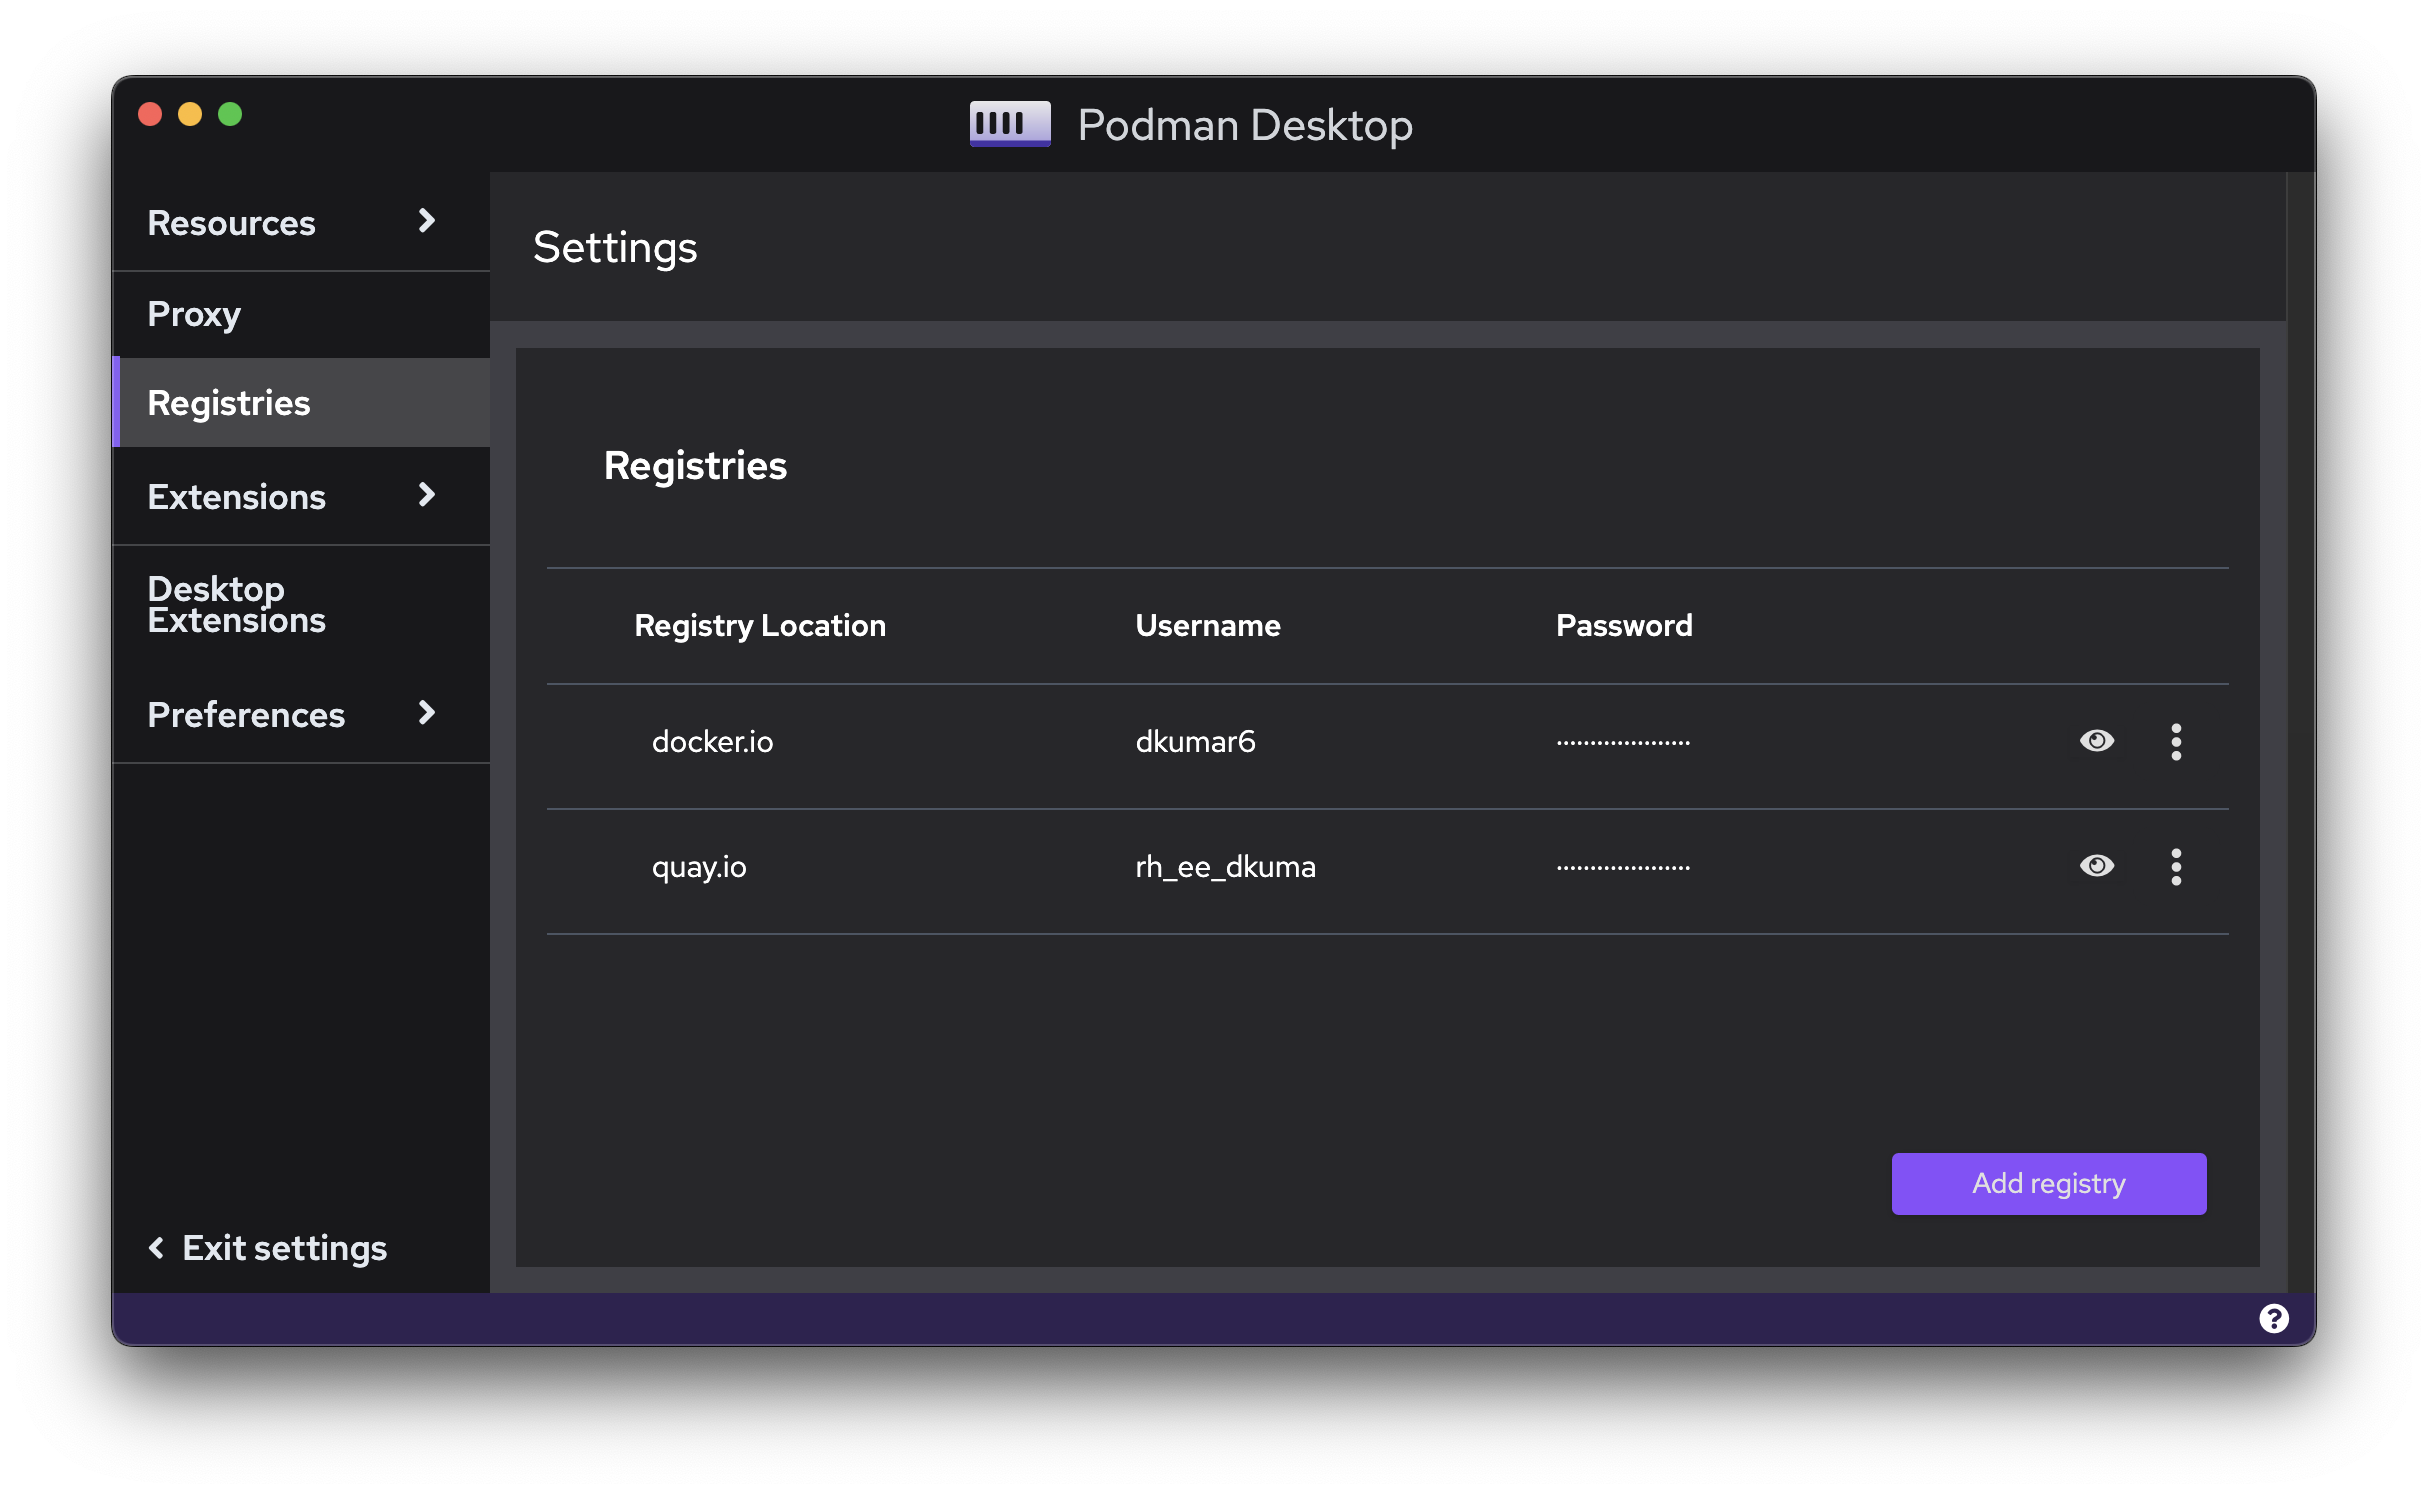This screenshot has width=2428, height=1494.
Task: Open kebab menu for docker.io registry
Action: click(x=2175, y=742)
